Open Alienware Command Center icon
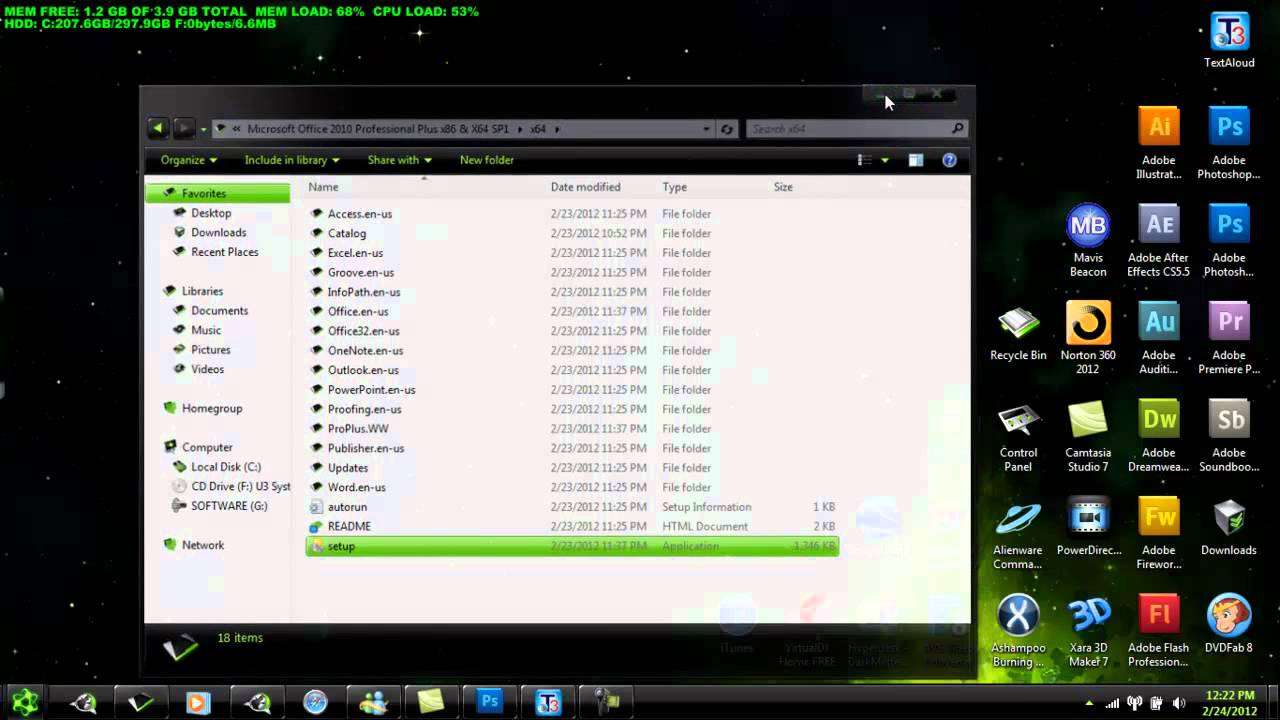 pyautogui.click(x=1018, y=534)
